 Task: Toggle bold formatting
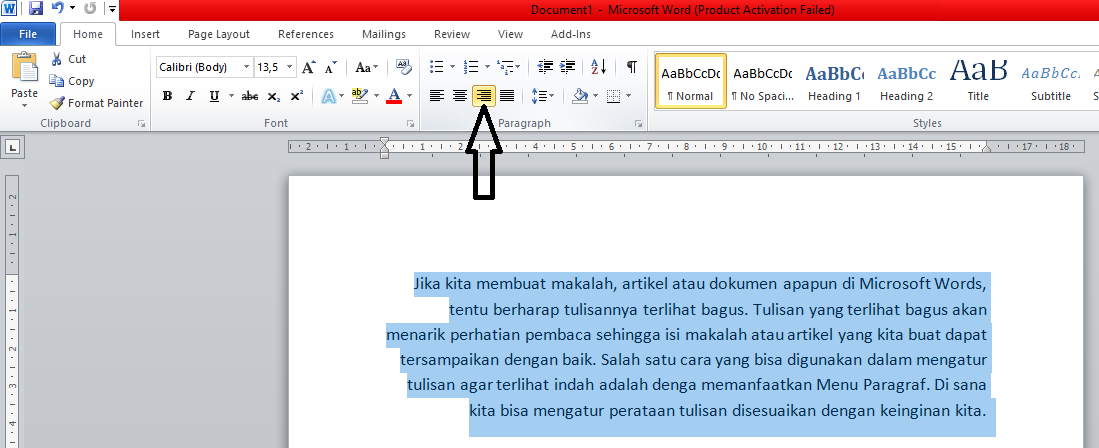(x=167, y=96)
